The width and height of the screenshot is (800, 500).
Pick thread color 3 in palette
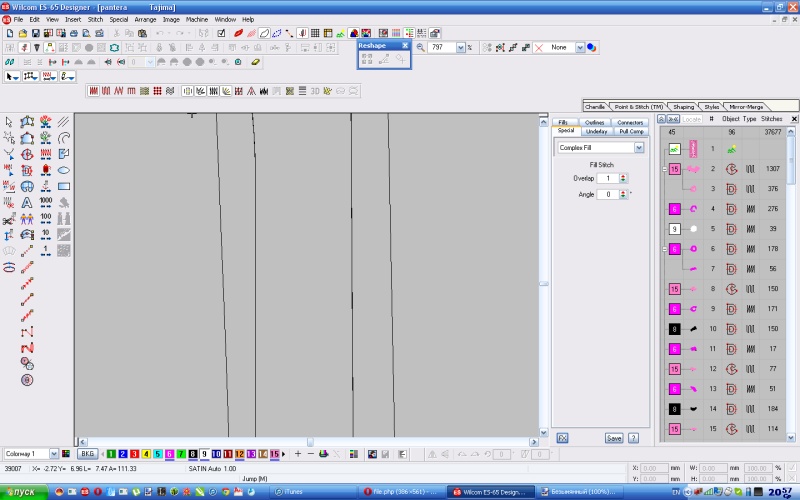(134, 454)
